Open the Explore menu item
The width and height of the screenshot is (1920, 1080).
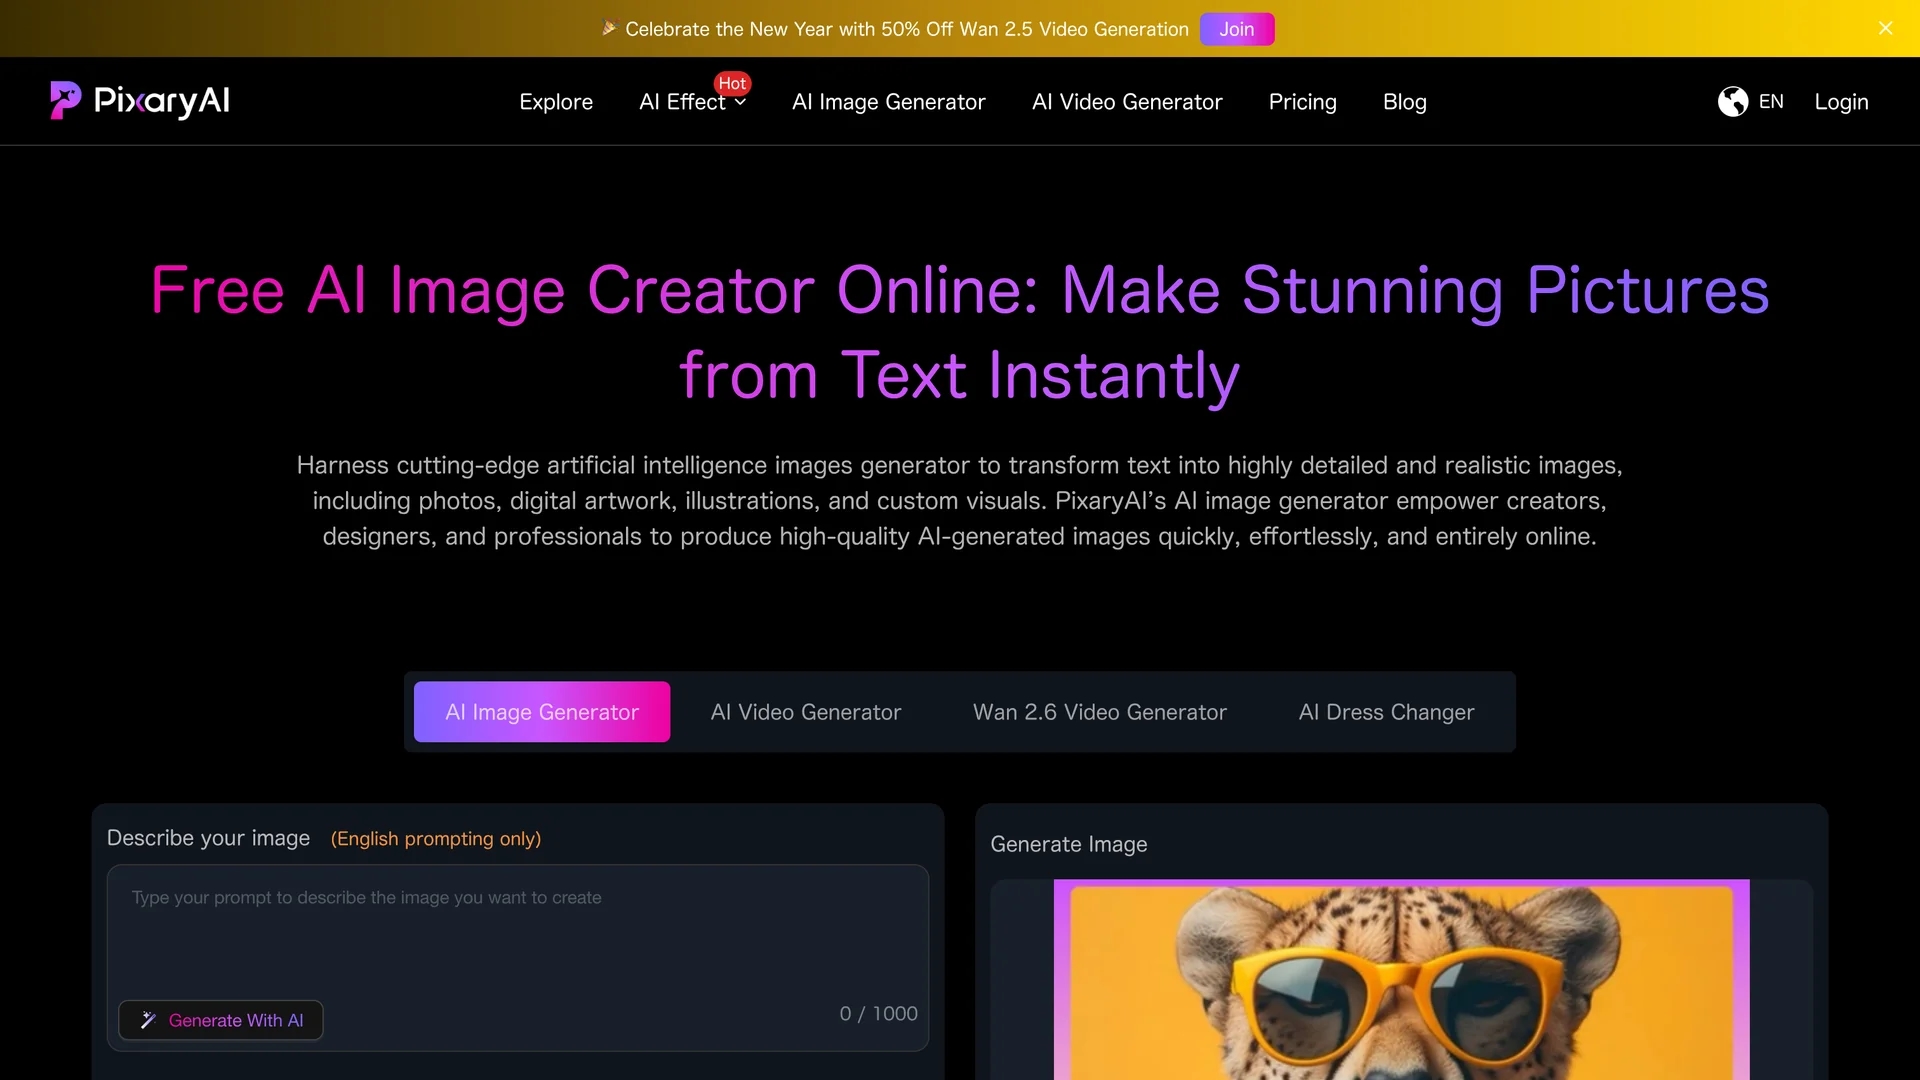(556, 102)
